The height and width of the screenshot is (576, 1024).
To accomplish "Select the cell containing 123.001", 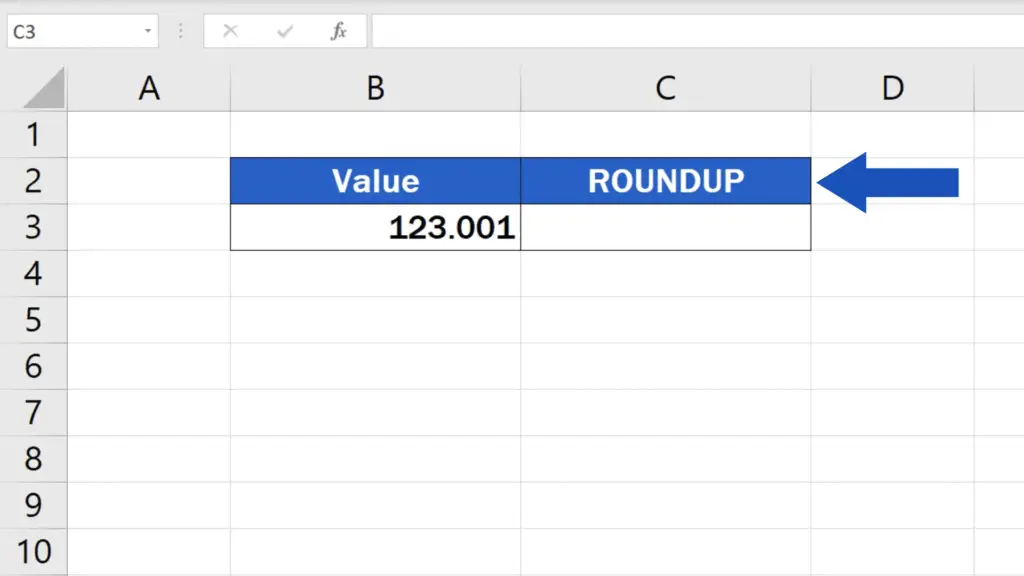I will click(375, 227).
